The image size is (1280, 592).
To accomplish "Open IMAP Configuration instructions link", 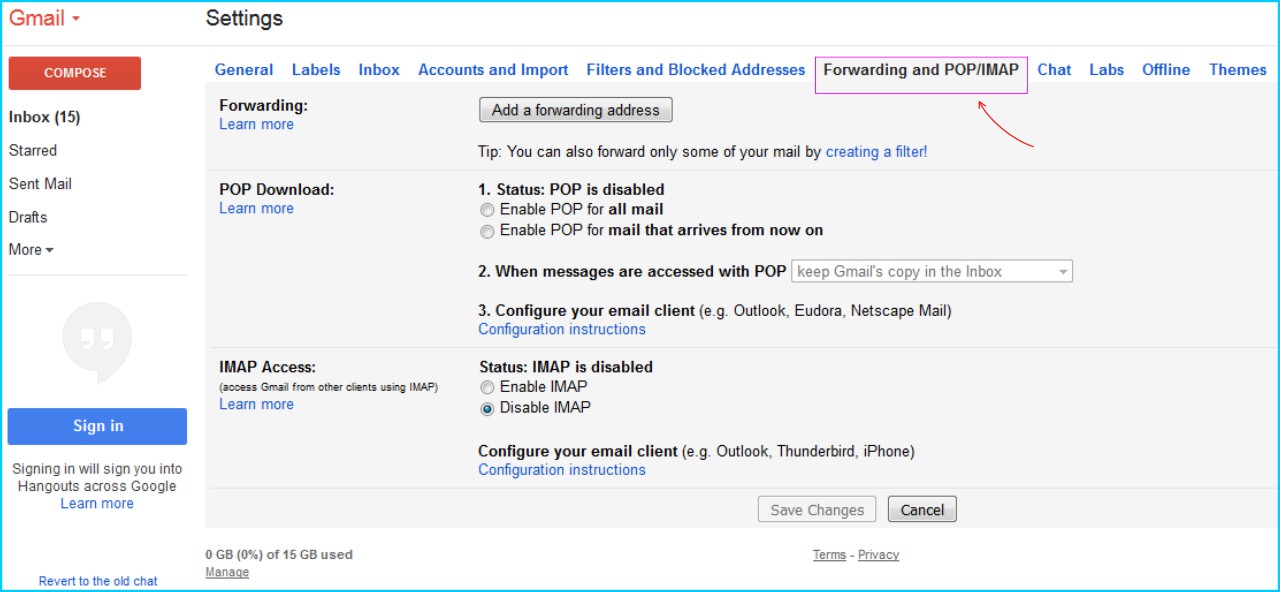I will click(x=562, y=470).
